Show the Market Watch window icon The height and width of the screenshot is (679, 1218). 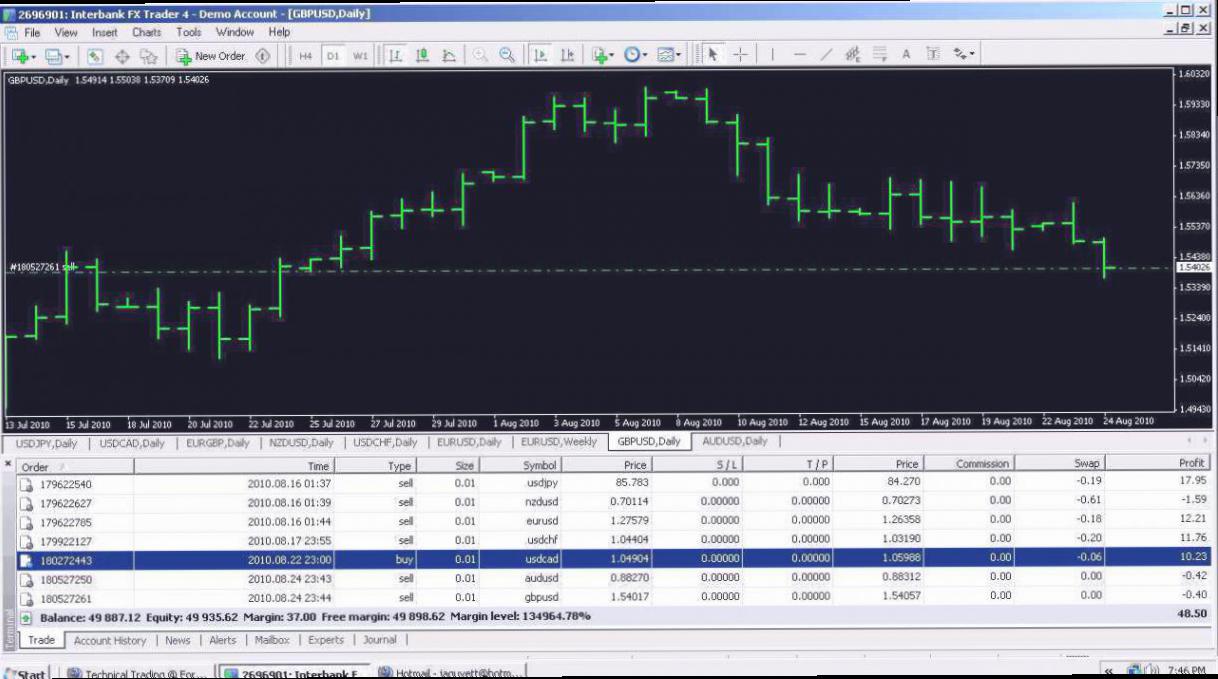click(95, 56)
